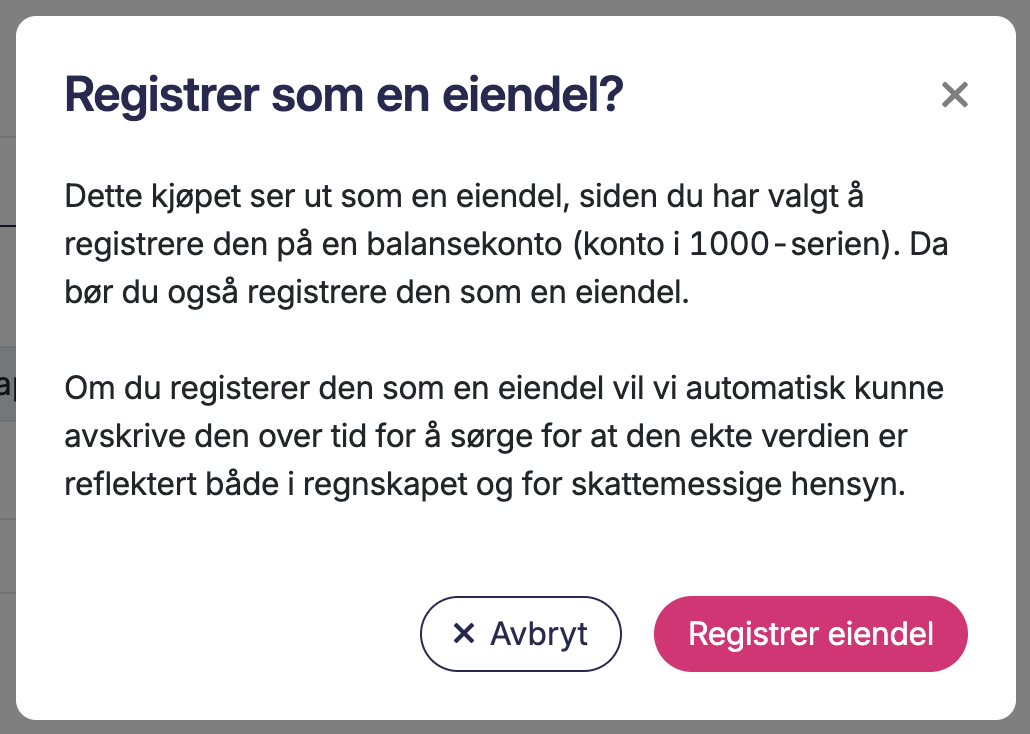
Task: Click the dimmed backdrop below the dialog
Action: coord(515,727)
